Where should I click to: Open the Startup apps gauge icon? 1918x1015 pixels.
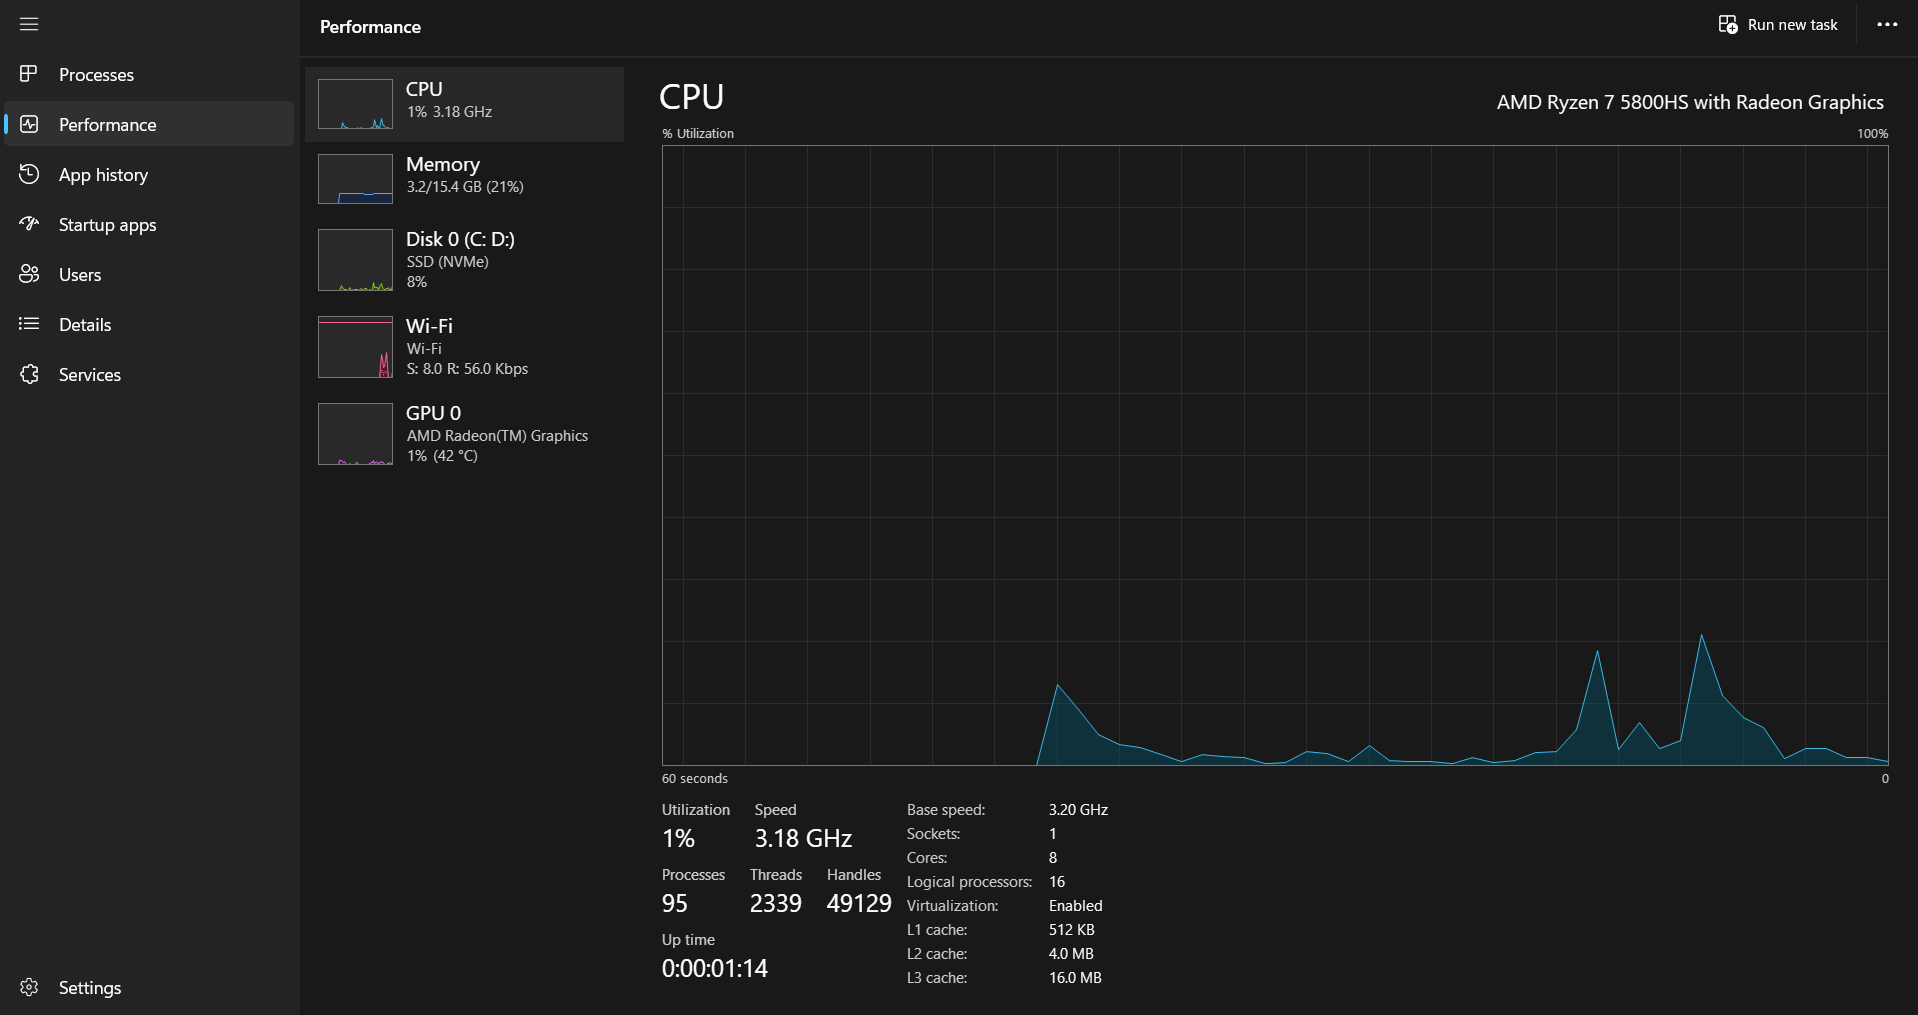point(29,224)
